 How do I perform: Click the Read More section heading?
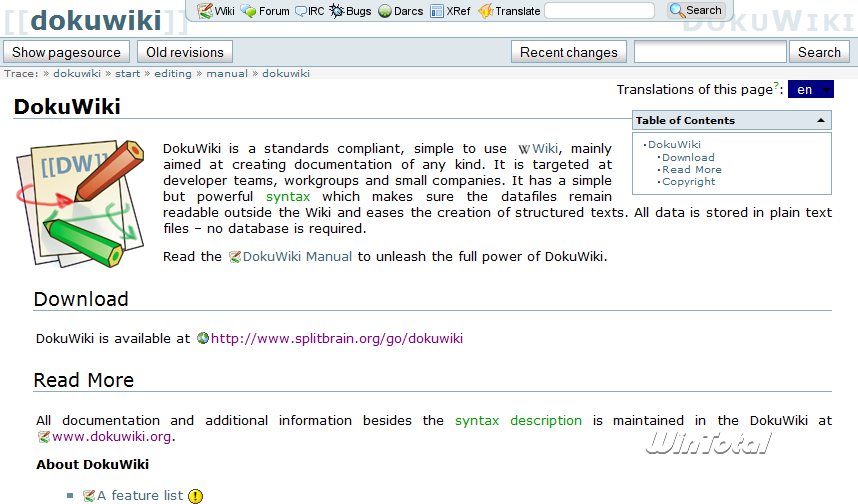(x=84, y=380)
